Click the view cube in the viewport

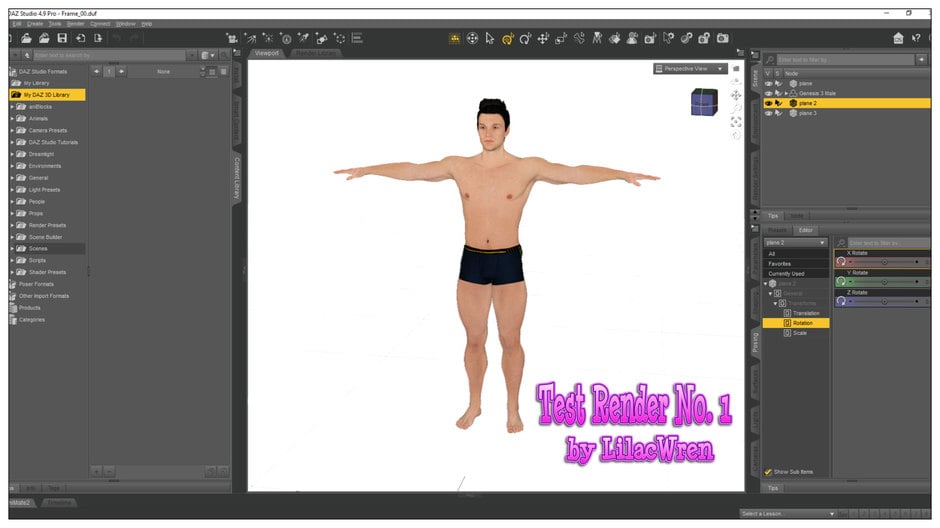[x=703, y=102]
